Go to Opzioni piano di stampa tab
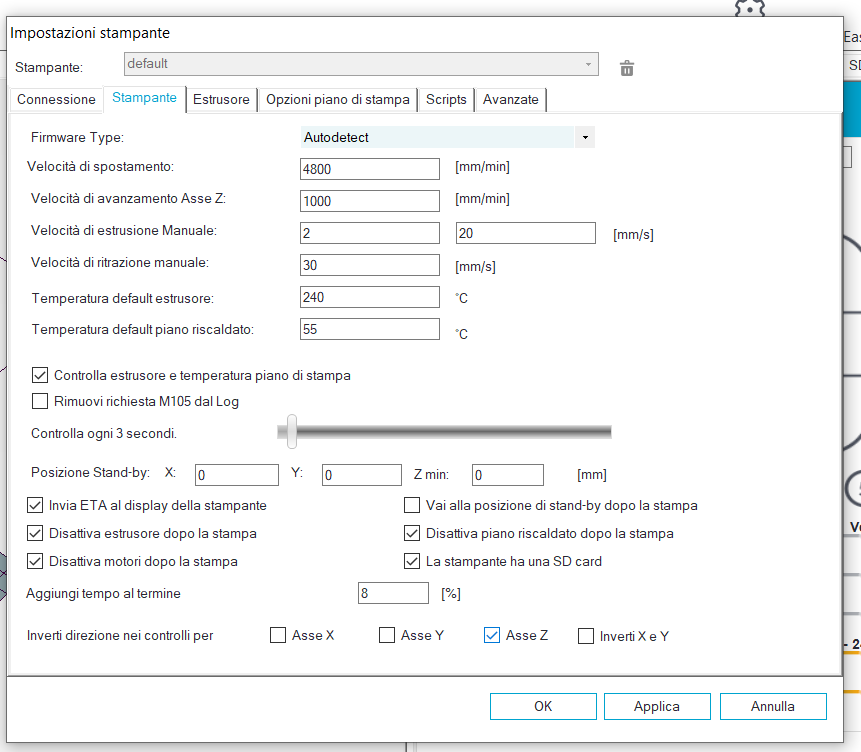Screen dimensions: 861x752 (337, 100)
